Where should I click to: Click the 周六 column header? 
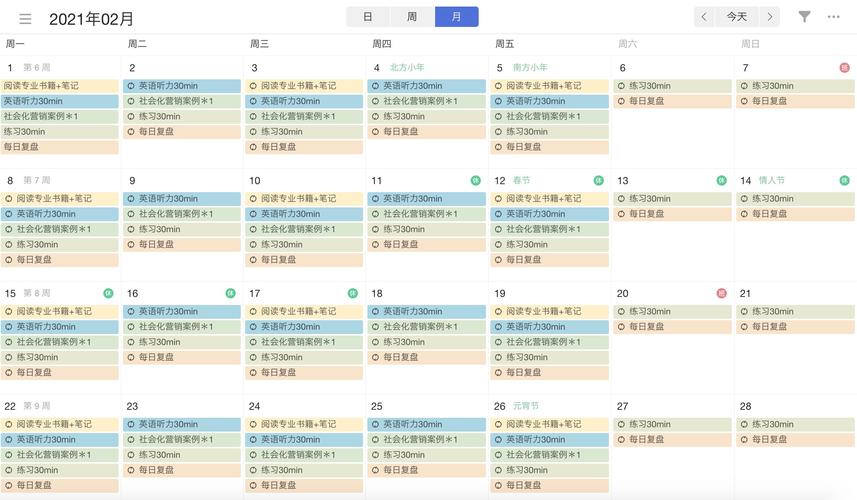[x=627, y=44]
